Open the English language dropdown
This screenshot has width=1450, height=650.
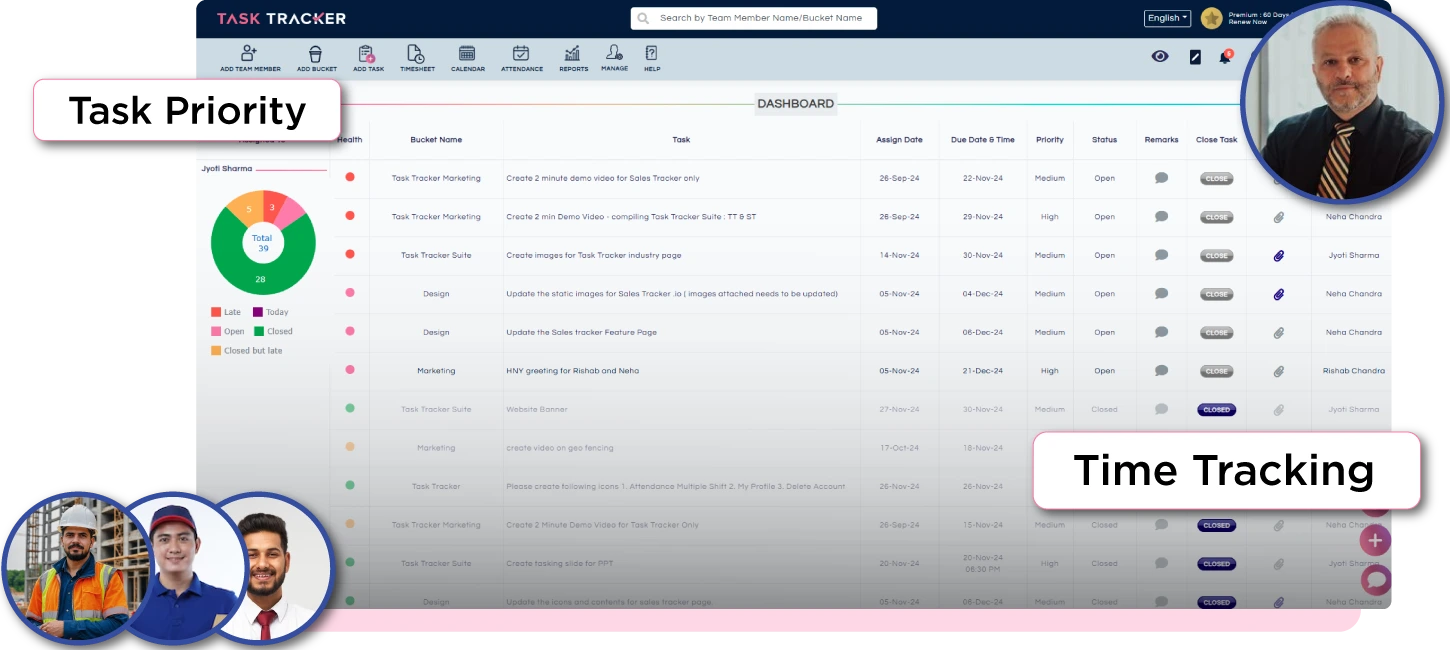[x=1167, y=18]
